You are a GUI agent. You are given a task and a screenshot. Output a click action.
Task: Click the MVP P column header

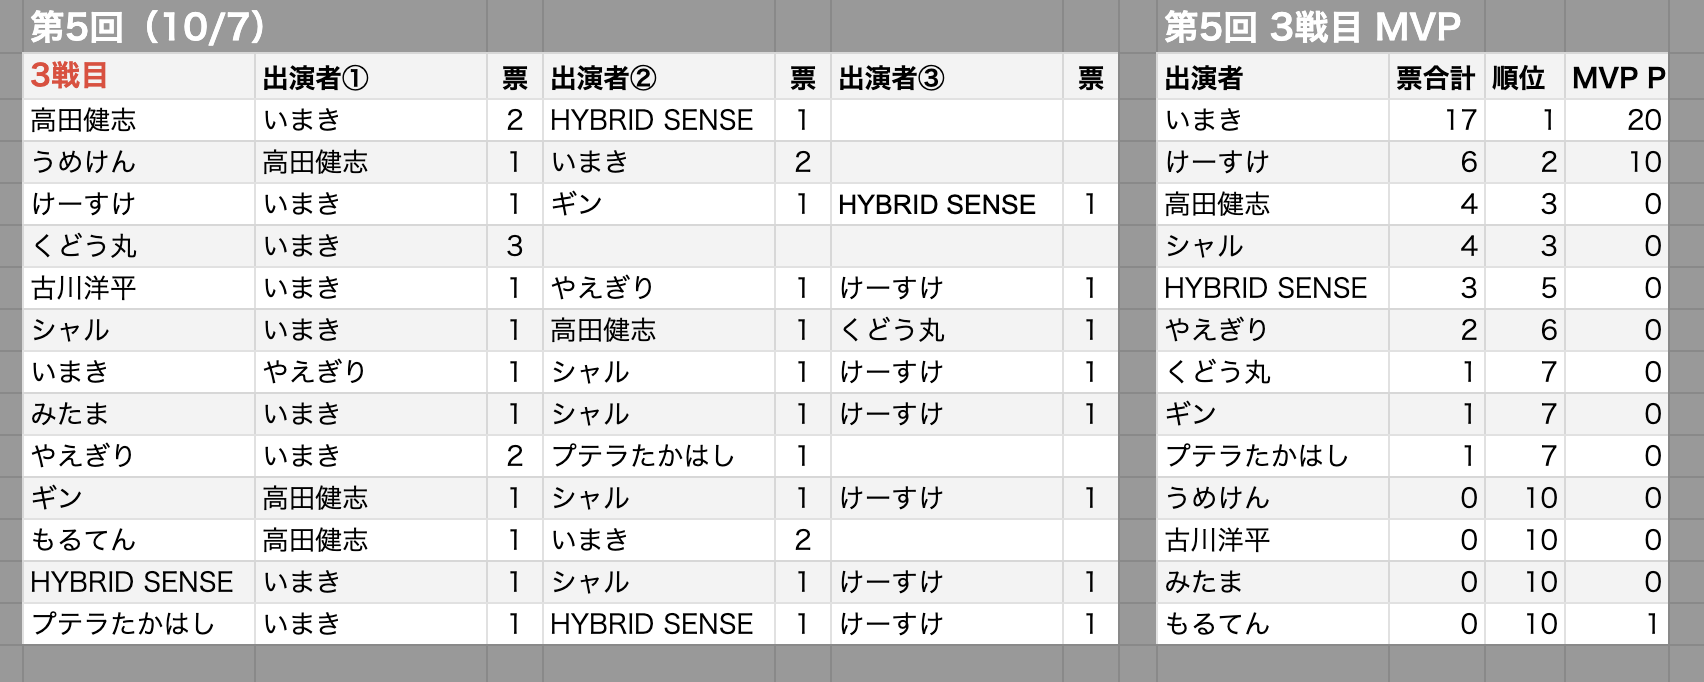pos(1617,78)
